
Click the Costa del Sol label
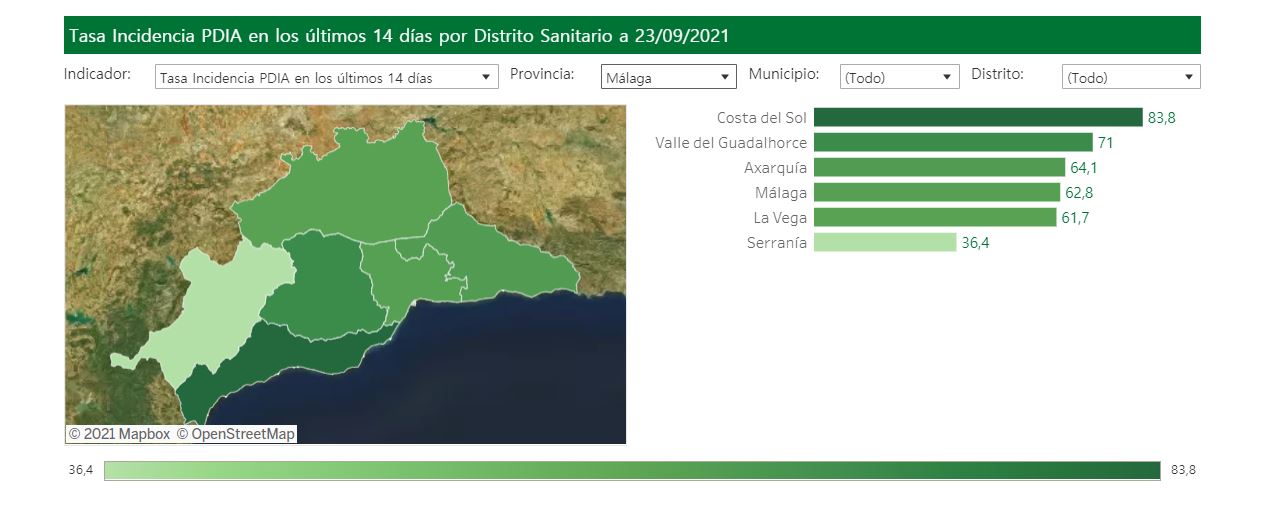[x=762, y=118]
